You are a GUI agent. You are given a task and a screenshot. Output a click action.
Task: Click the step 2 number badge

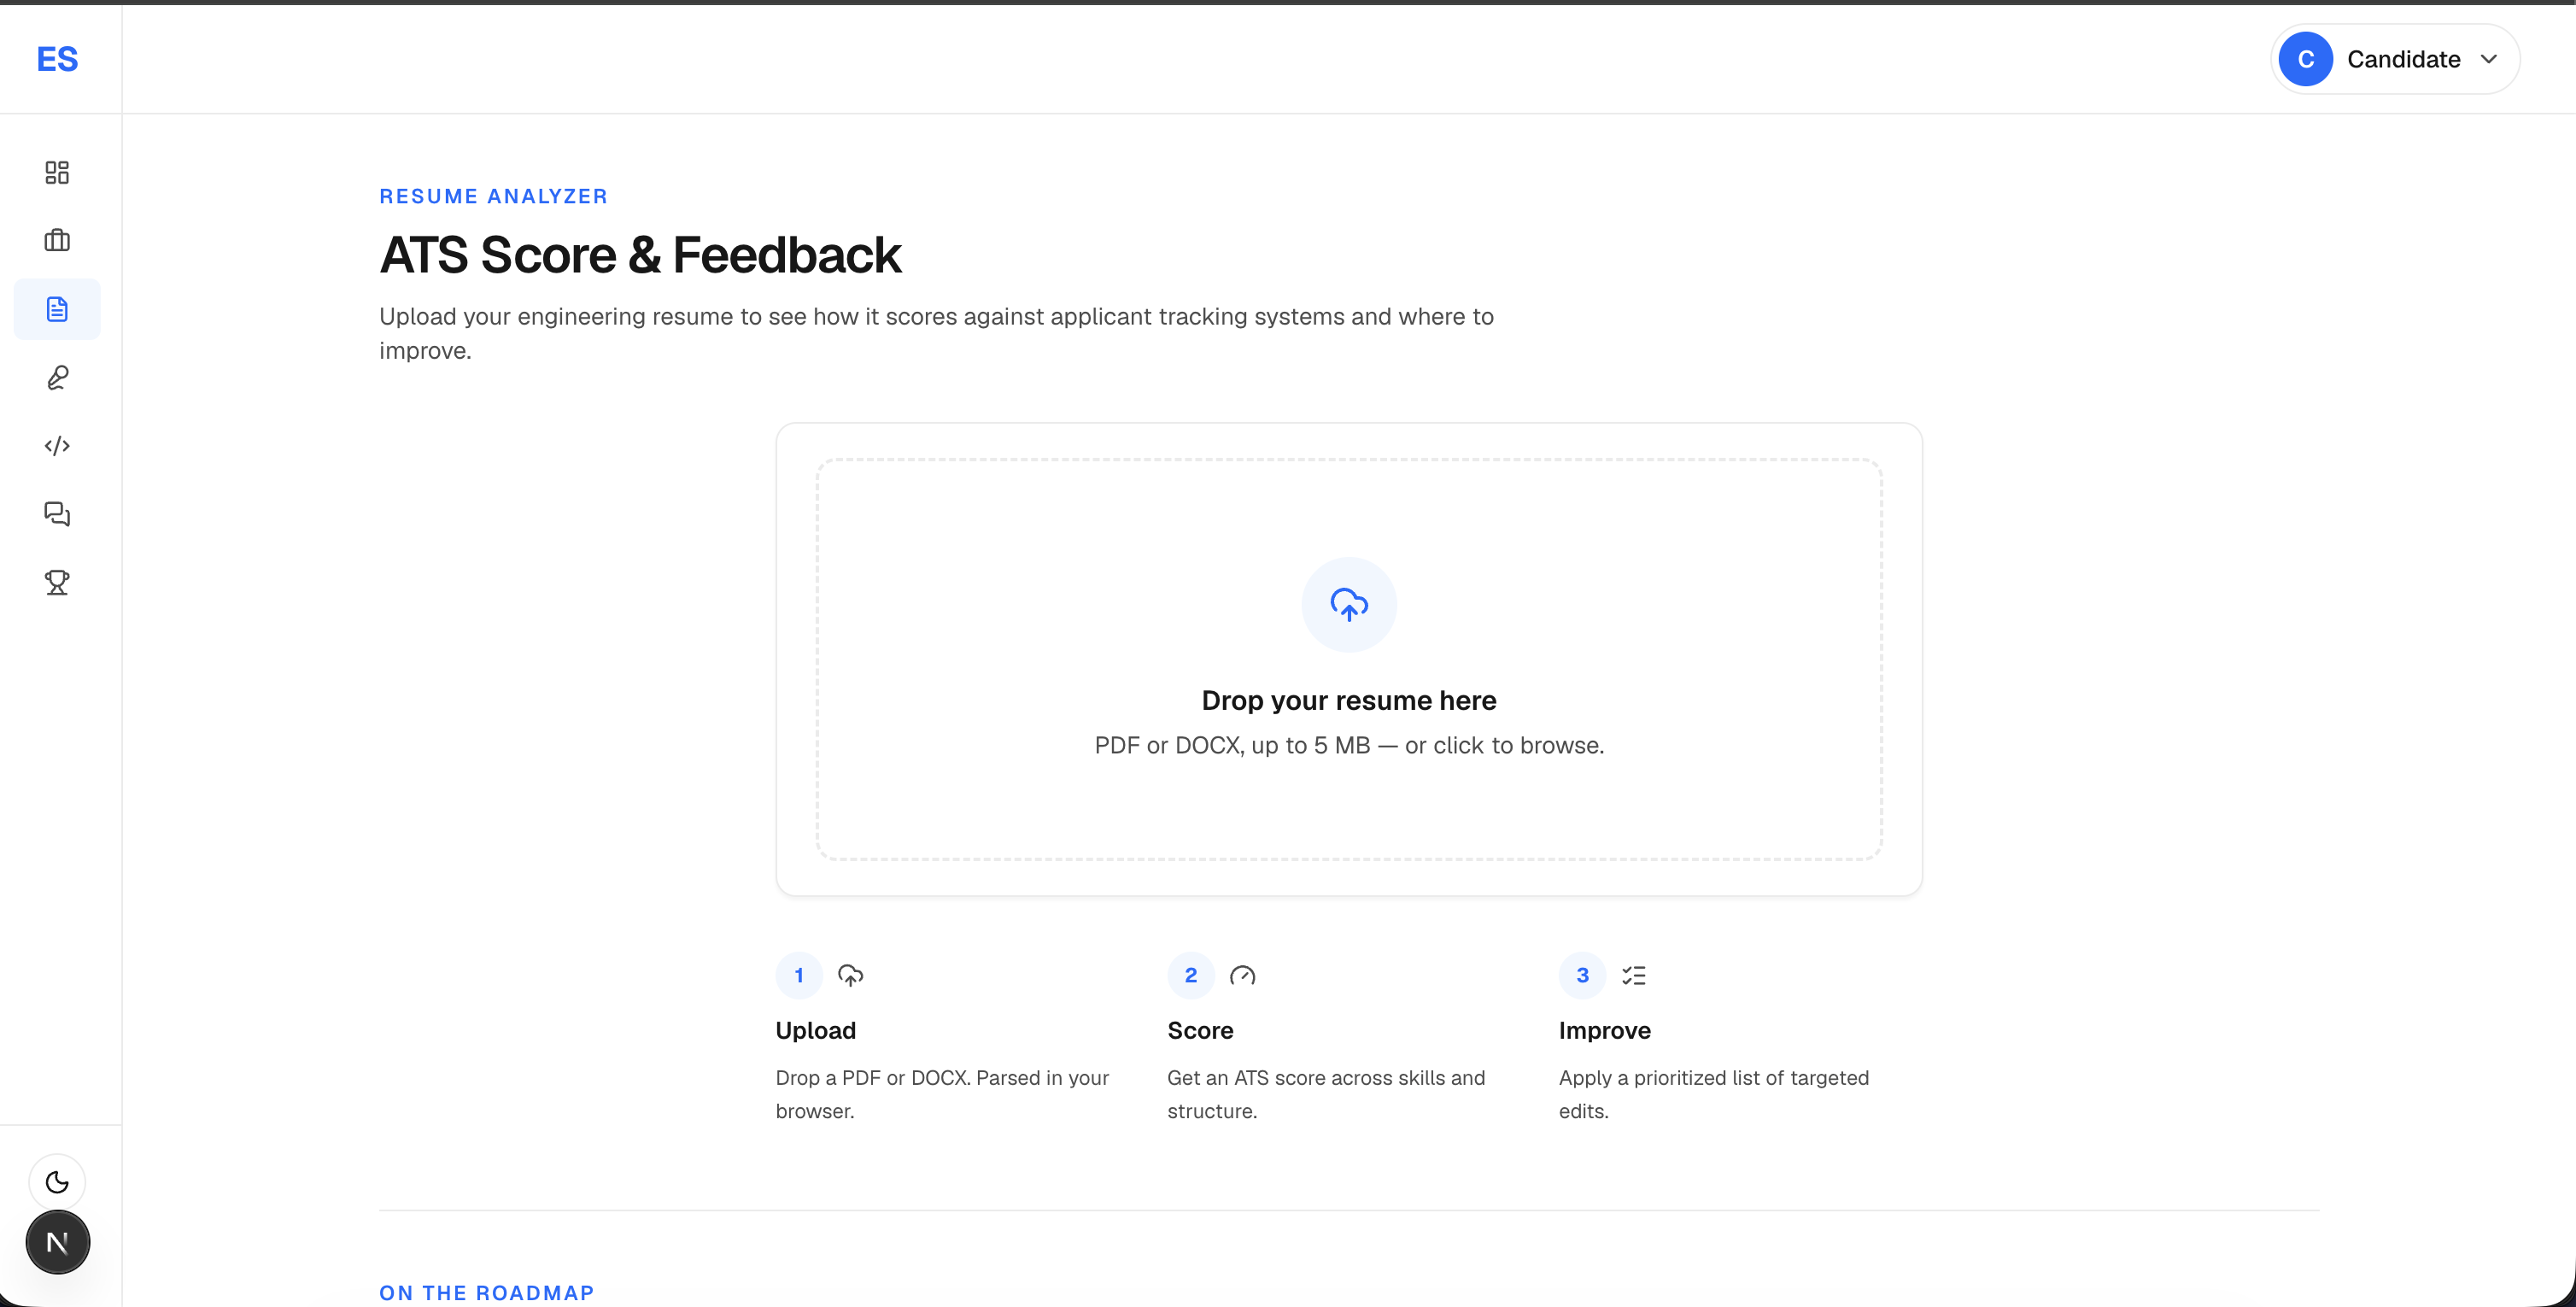point(1190,975)
